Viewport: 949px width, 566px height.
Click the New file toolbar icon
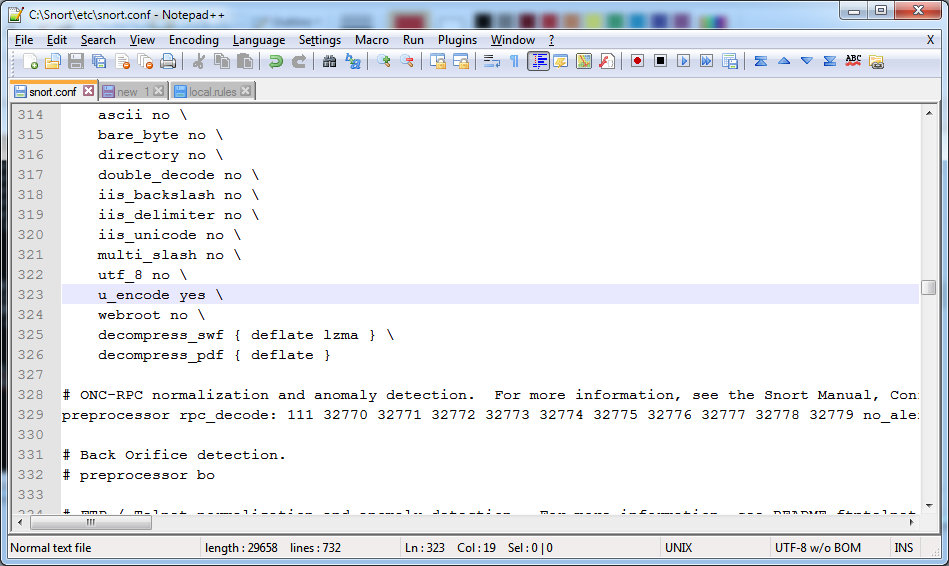(x=30, y=62)
